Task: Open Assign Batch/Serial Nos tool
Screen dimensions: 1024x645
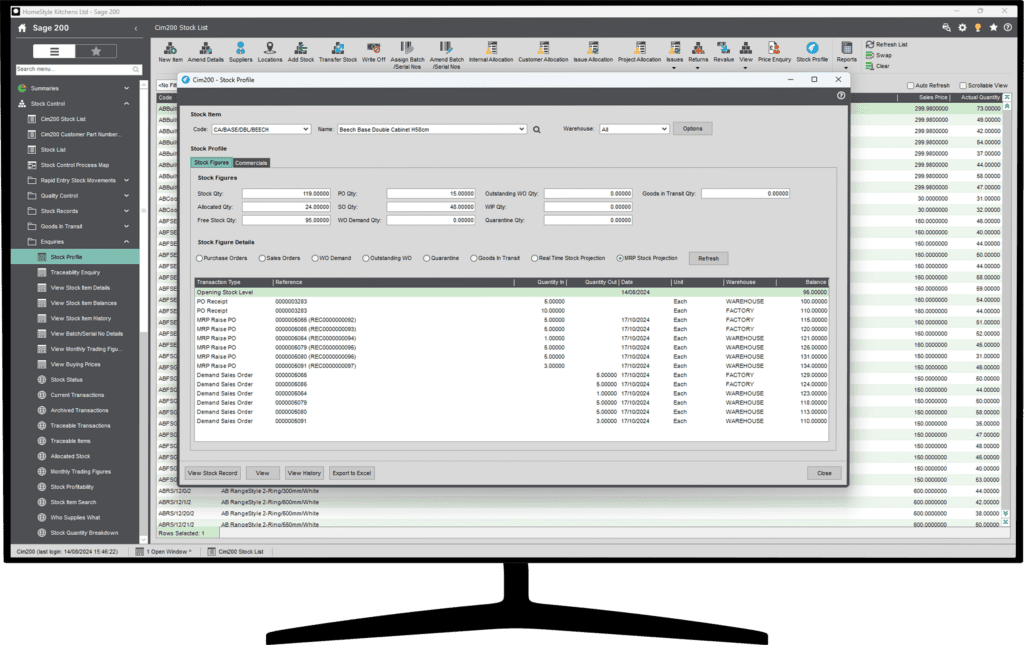Action: click(408, 55)
